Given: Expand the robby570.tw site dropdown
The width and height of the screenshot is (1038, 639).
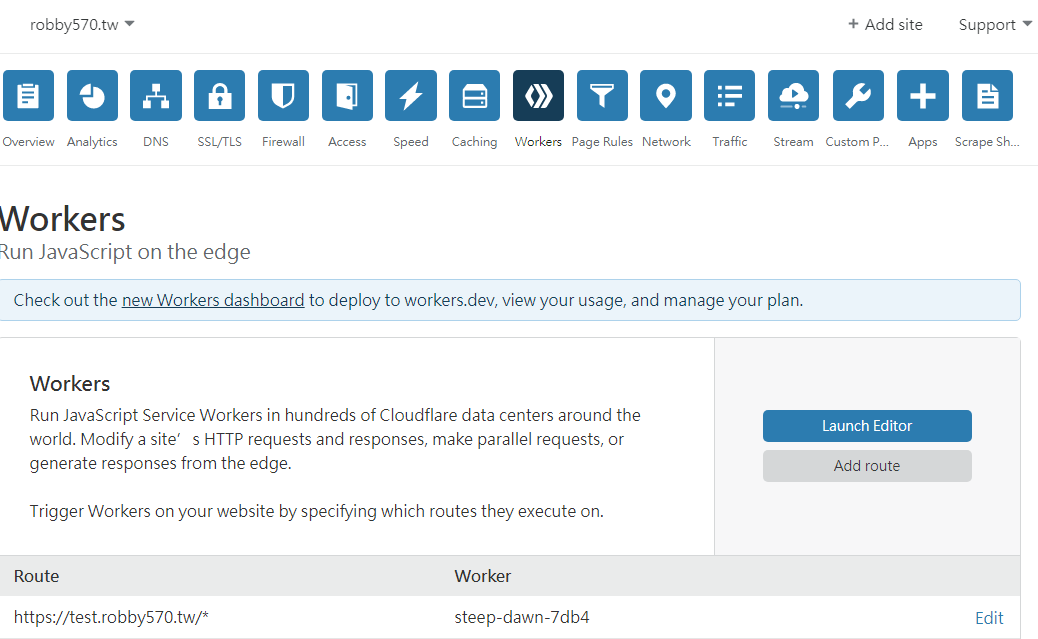Looking at the screenshot, I should (x=82, y=25).
